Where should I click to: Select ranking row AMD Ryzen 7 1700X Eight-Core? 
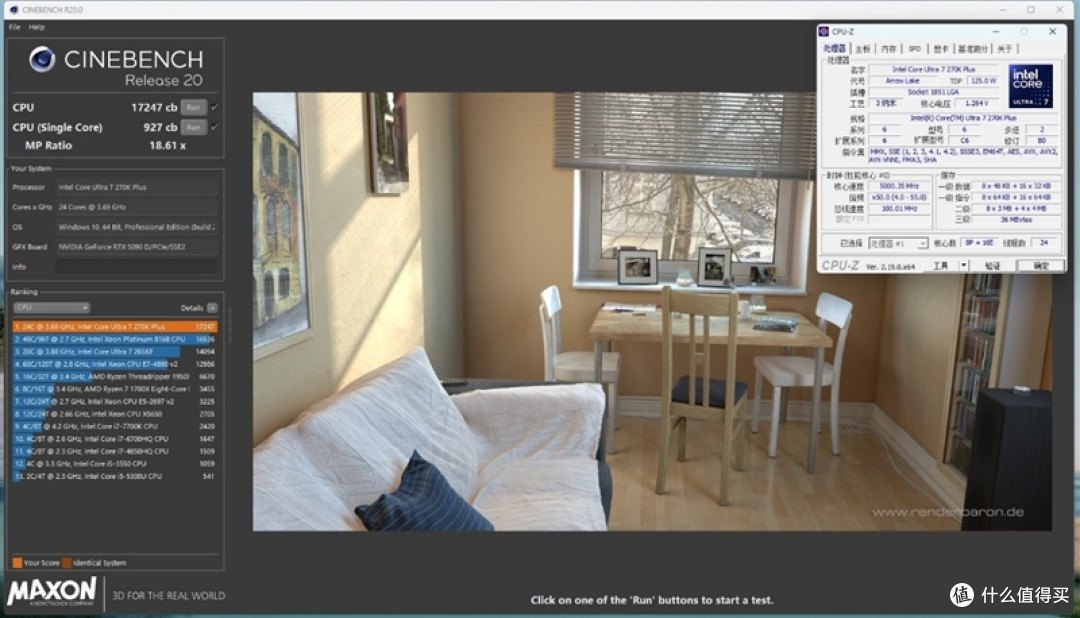coord(114,389)
